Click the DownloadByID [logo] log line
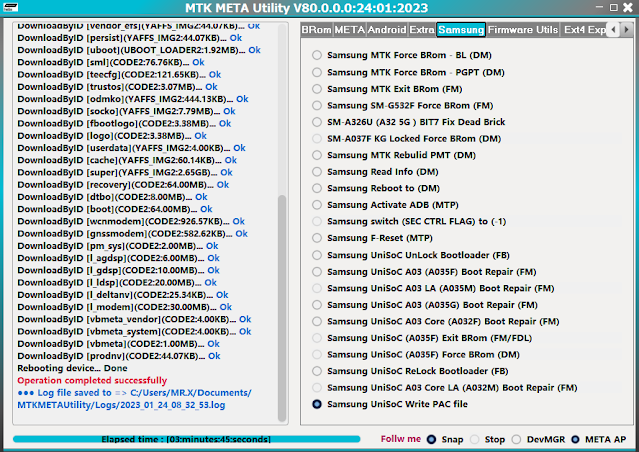 pyautogui.click(x=112, y=136)
